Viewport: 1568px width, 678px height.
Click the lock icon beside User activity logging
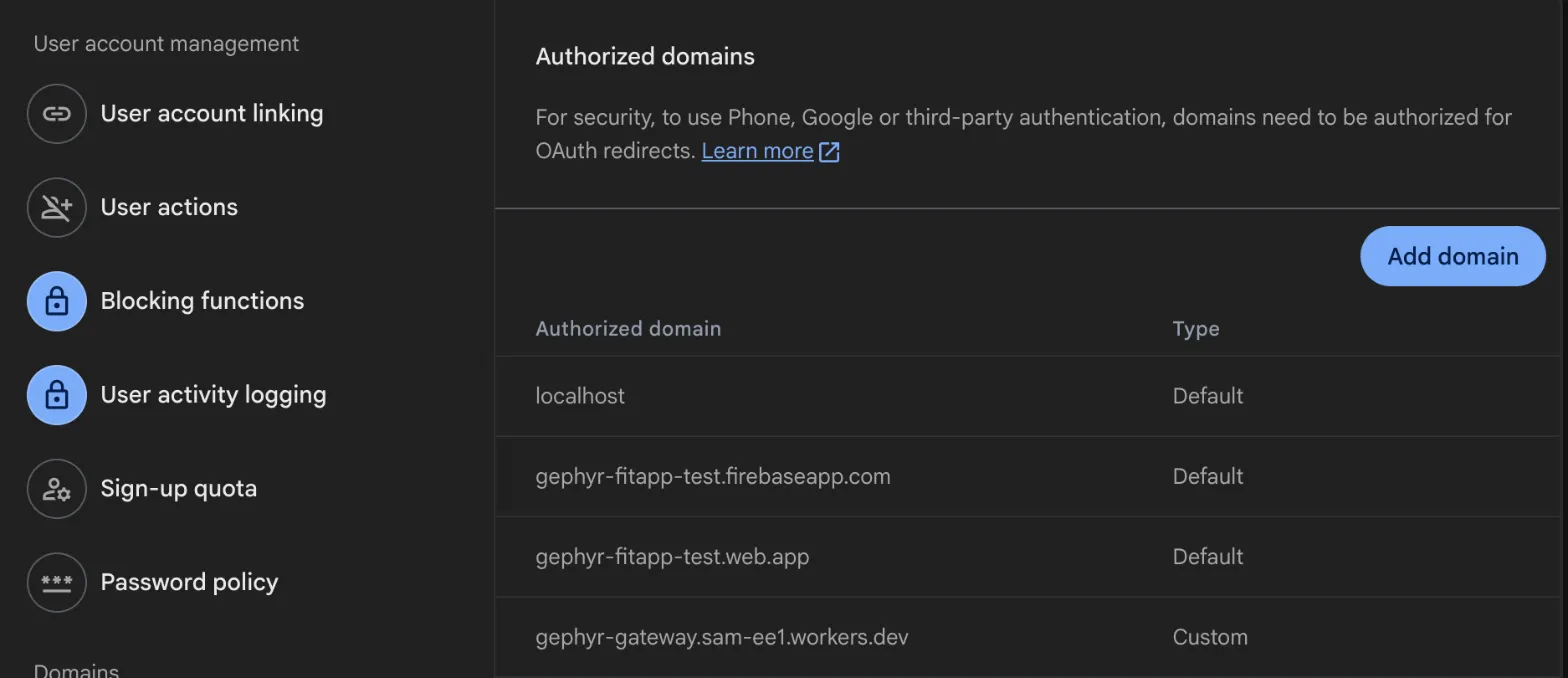(57, 395)
